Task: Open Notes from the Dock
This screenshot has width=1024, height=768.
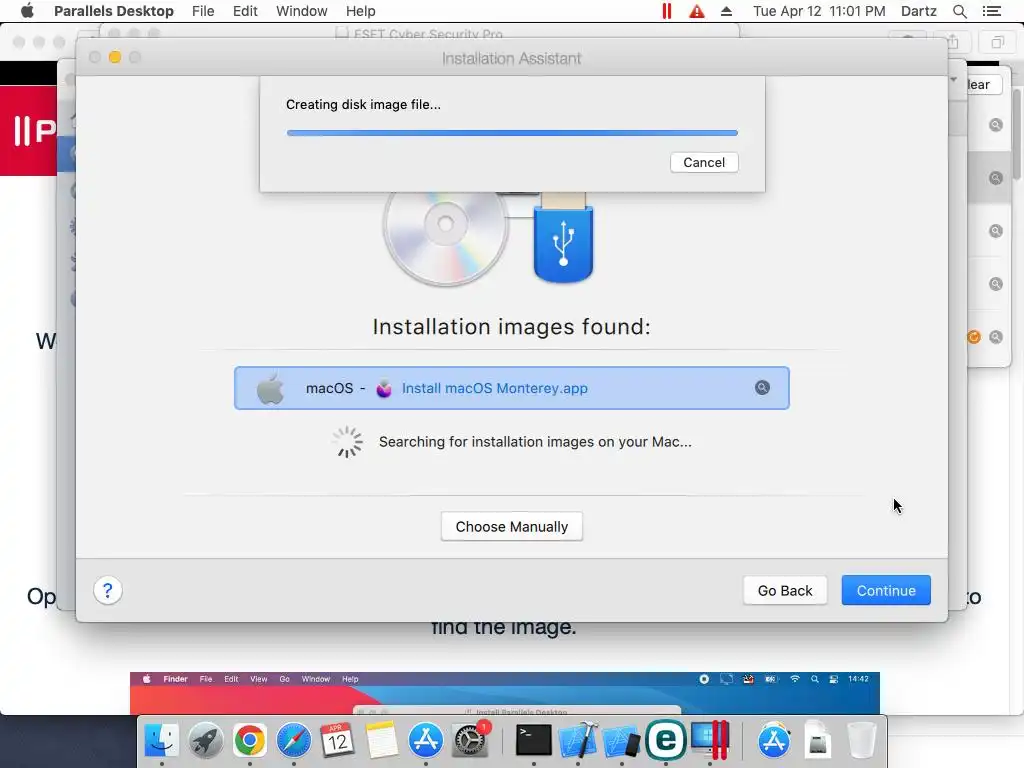Action: coord(381,740)
